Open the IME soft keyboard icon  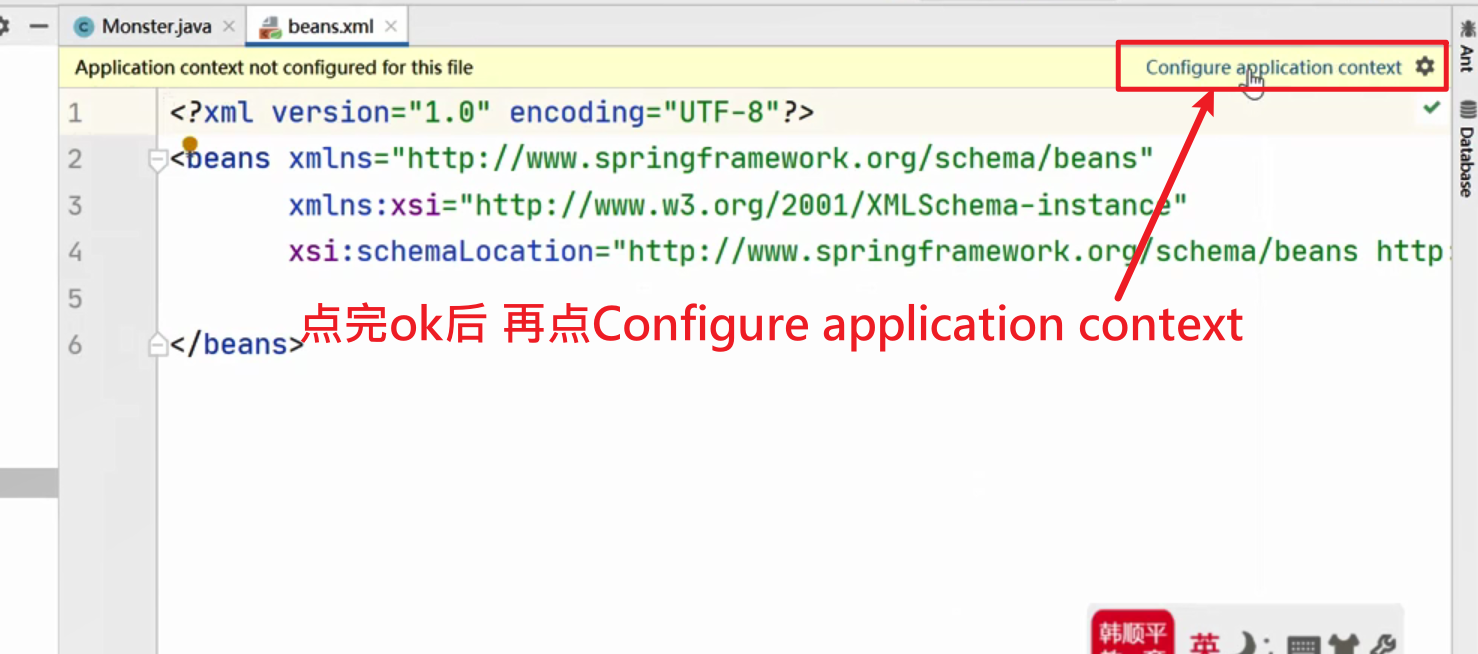click(x=1304, y=646)
